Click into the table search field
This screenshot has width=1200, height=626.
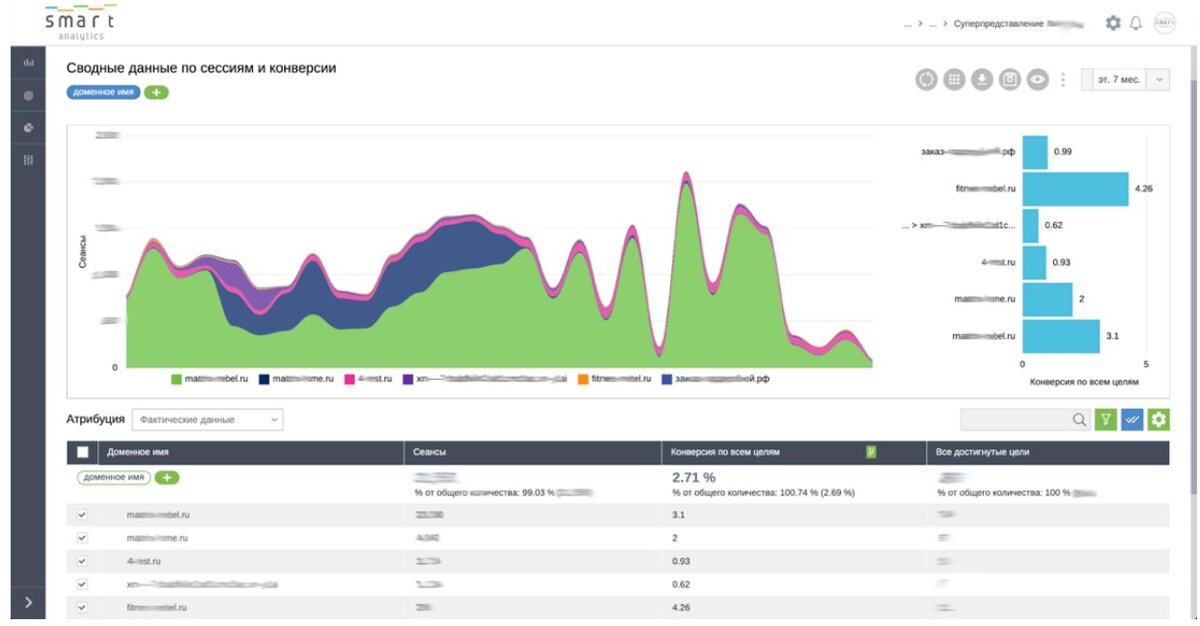point(1015,420)
